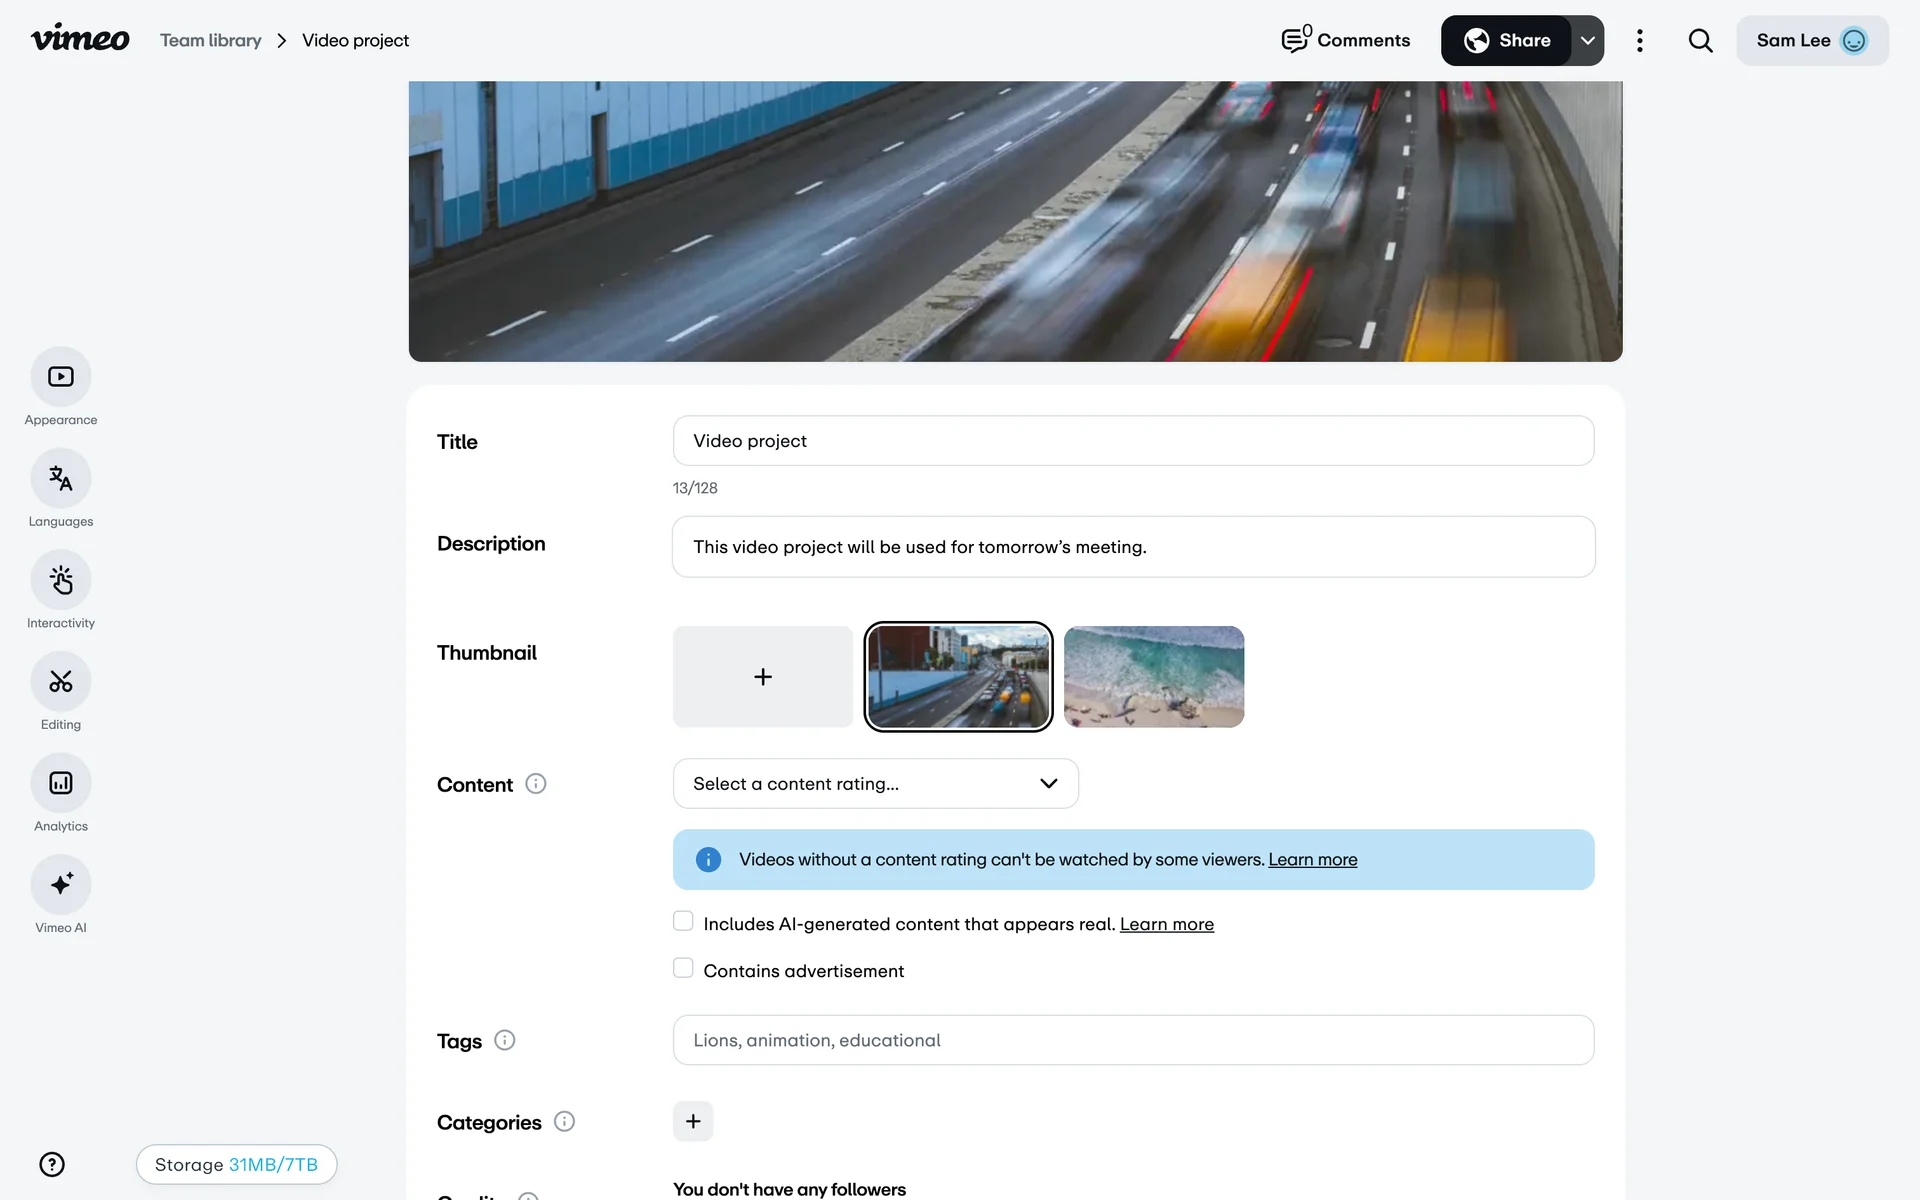Open the Analytics chart icon
Viewport: 1920px width, 1200px height.
coord(61,783)
